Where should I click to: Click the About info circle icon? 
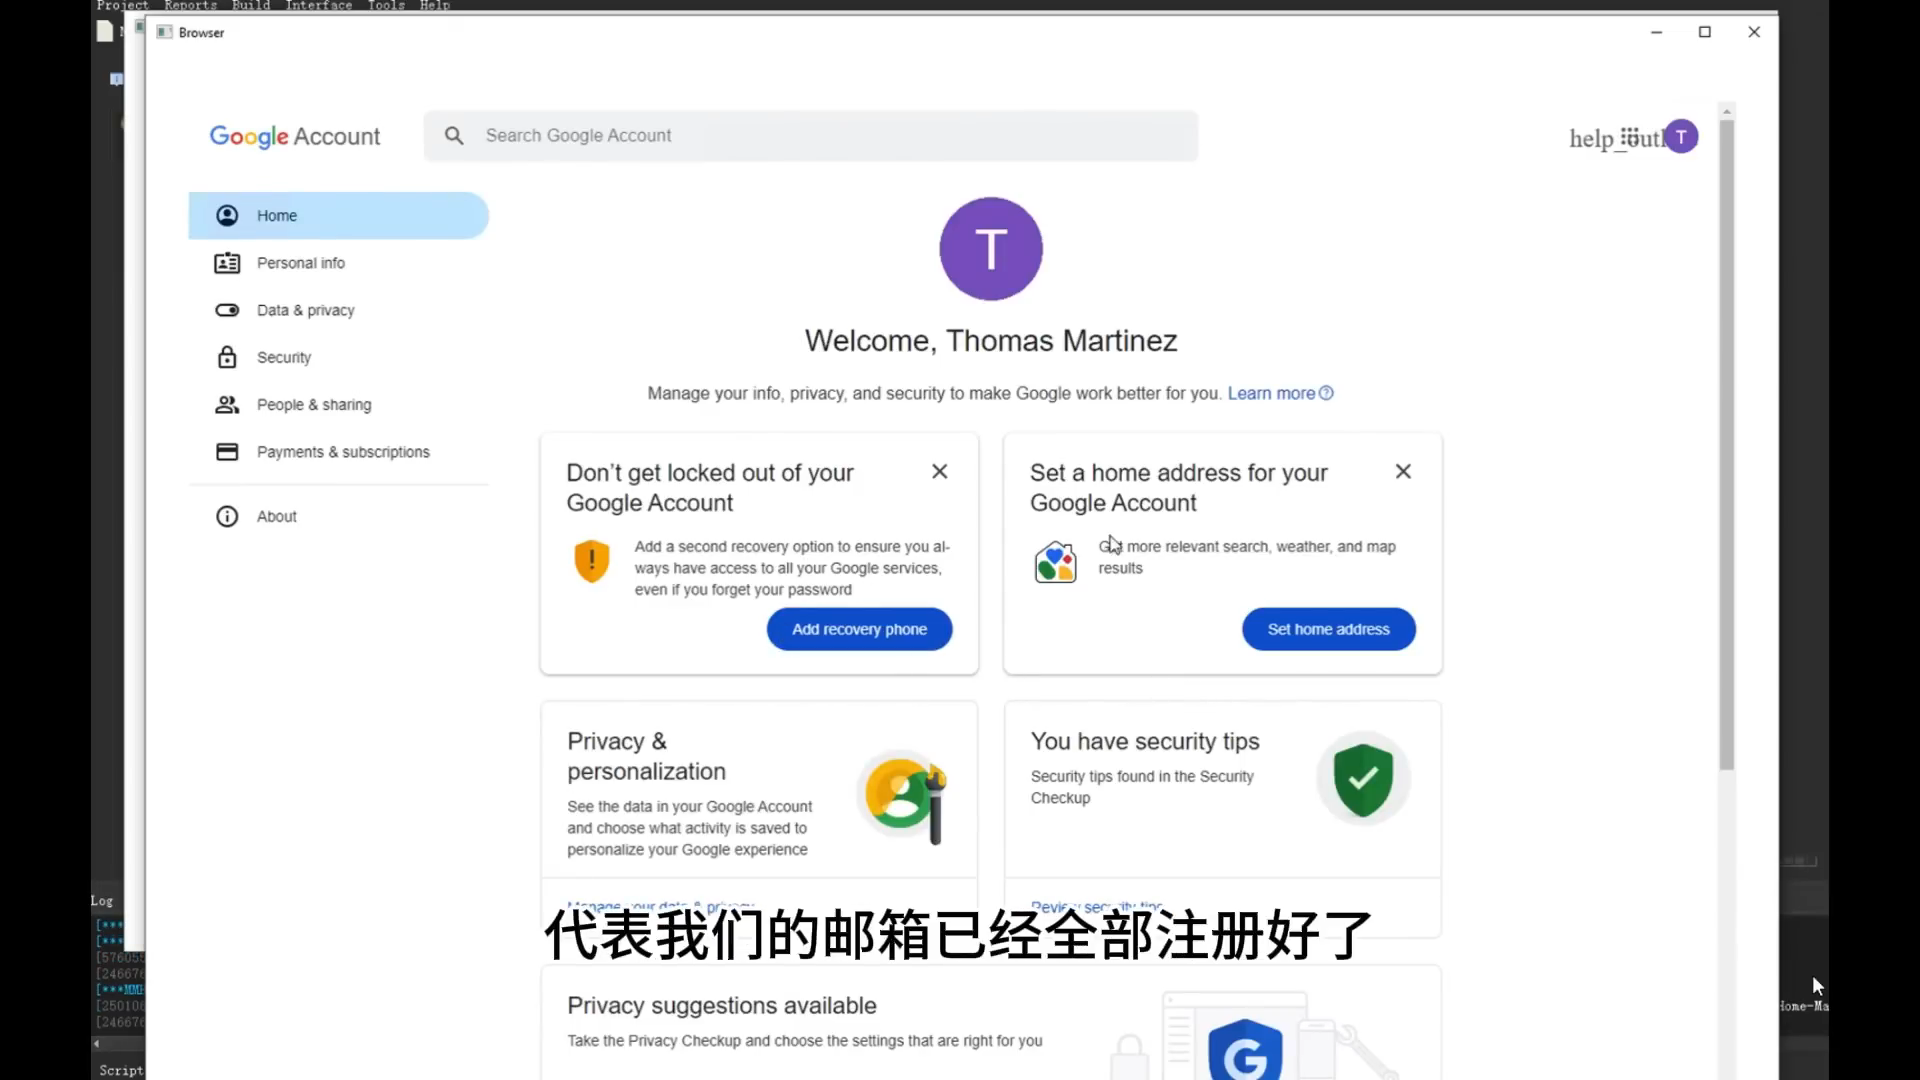[227, 516]
